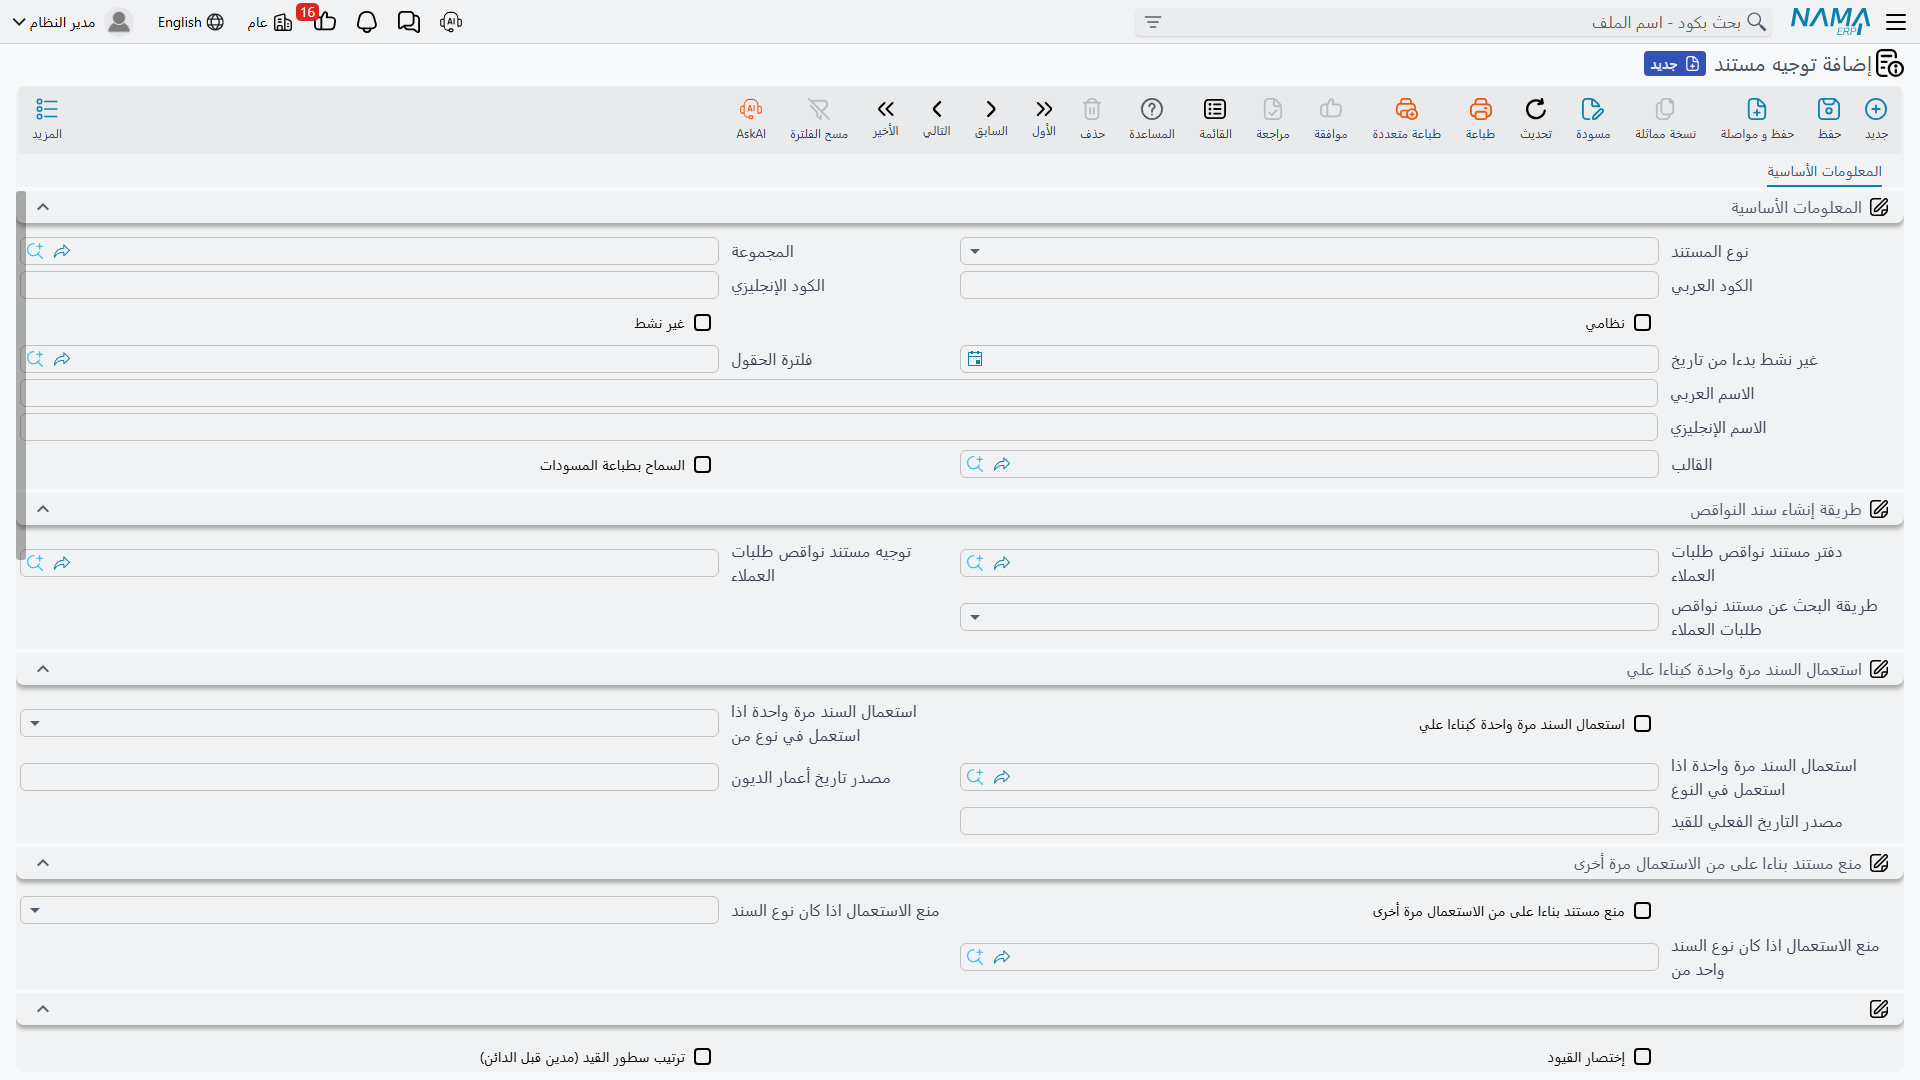
Task: Check the غير نشط checkbox
Action: (x=702, y=323)
